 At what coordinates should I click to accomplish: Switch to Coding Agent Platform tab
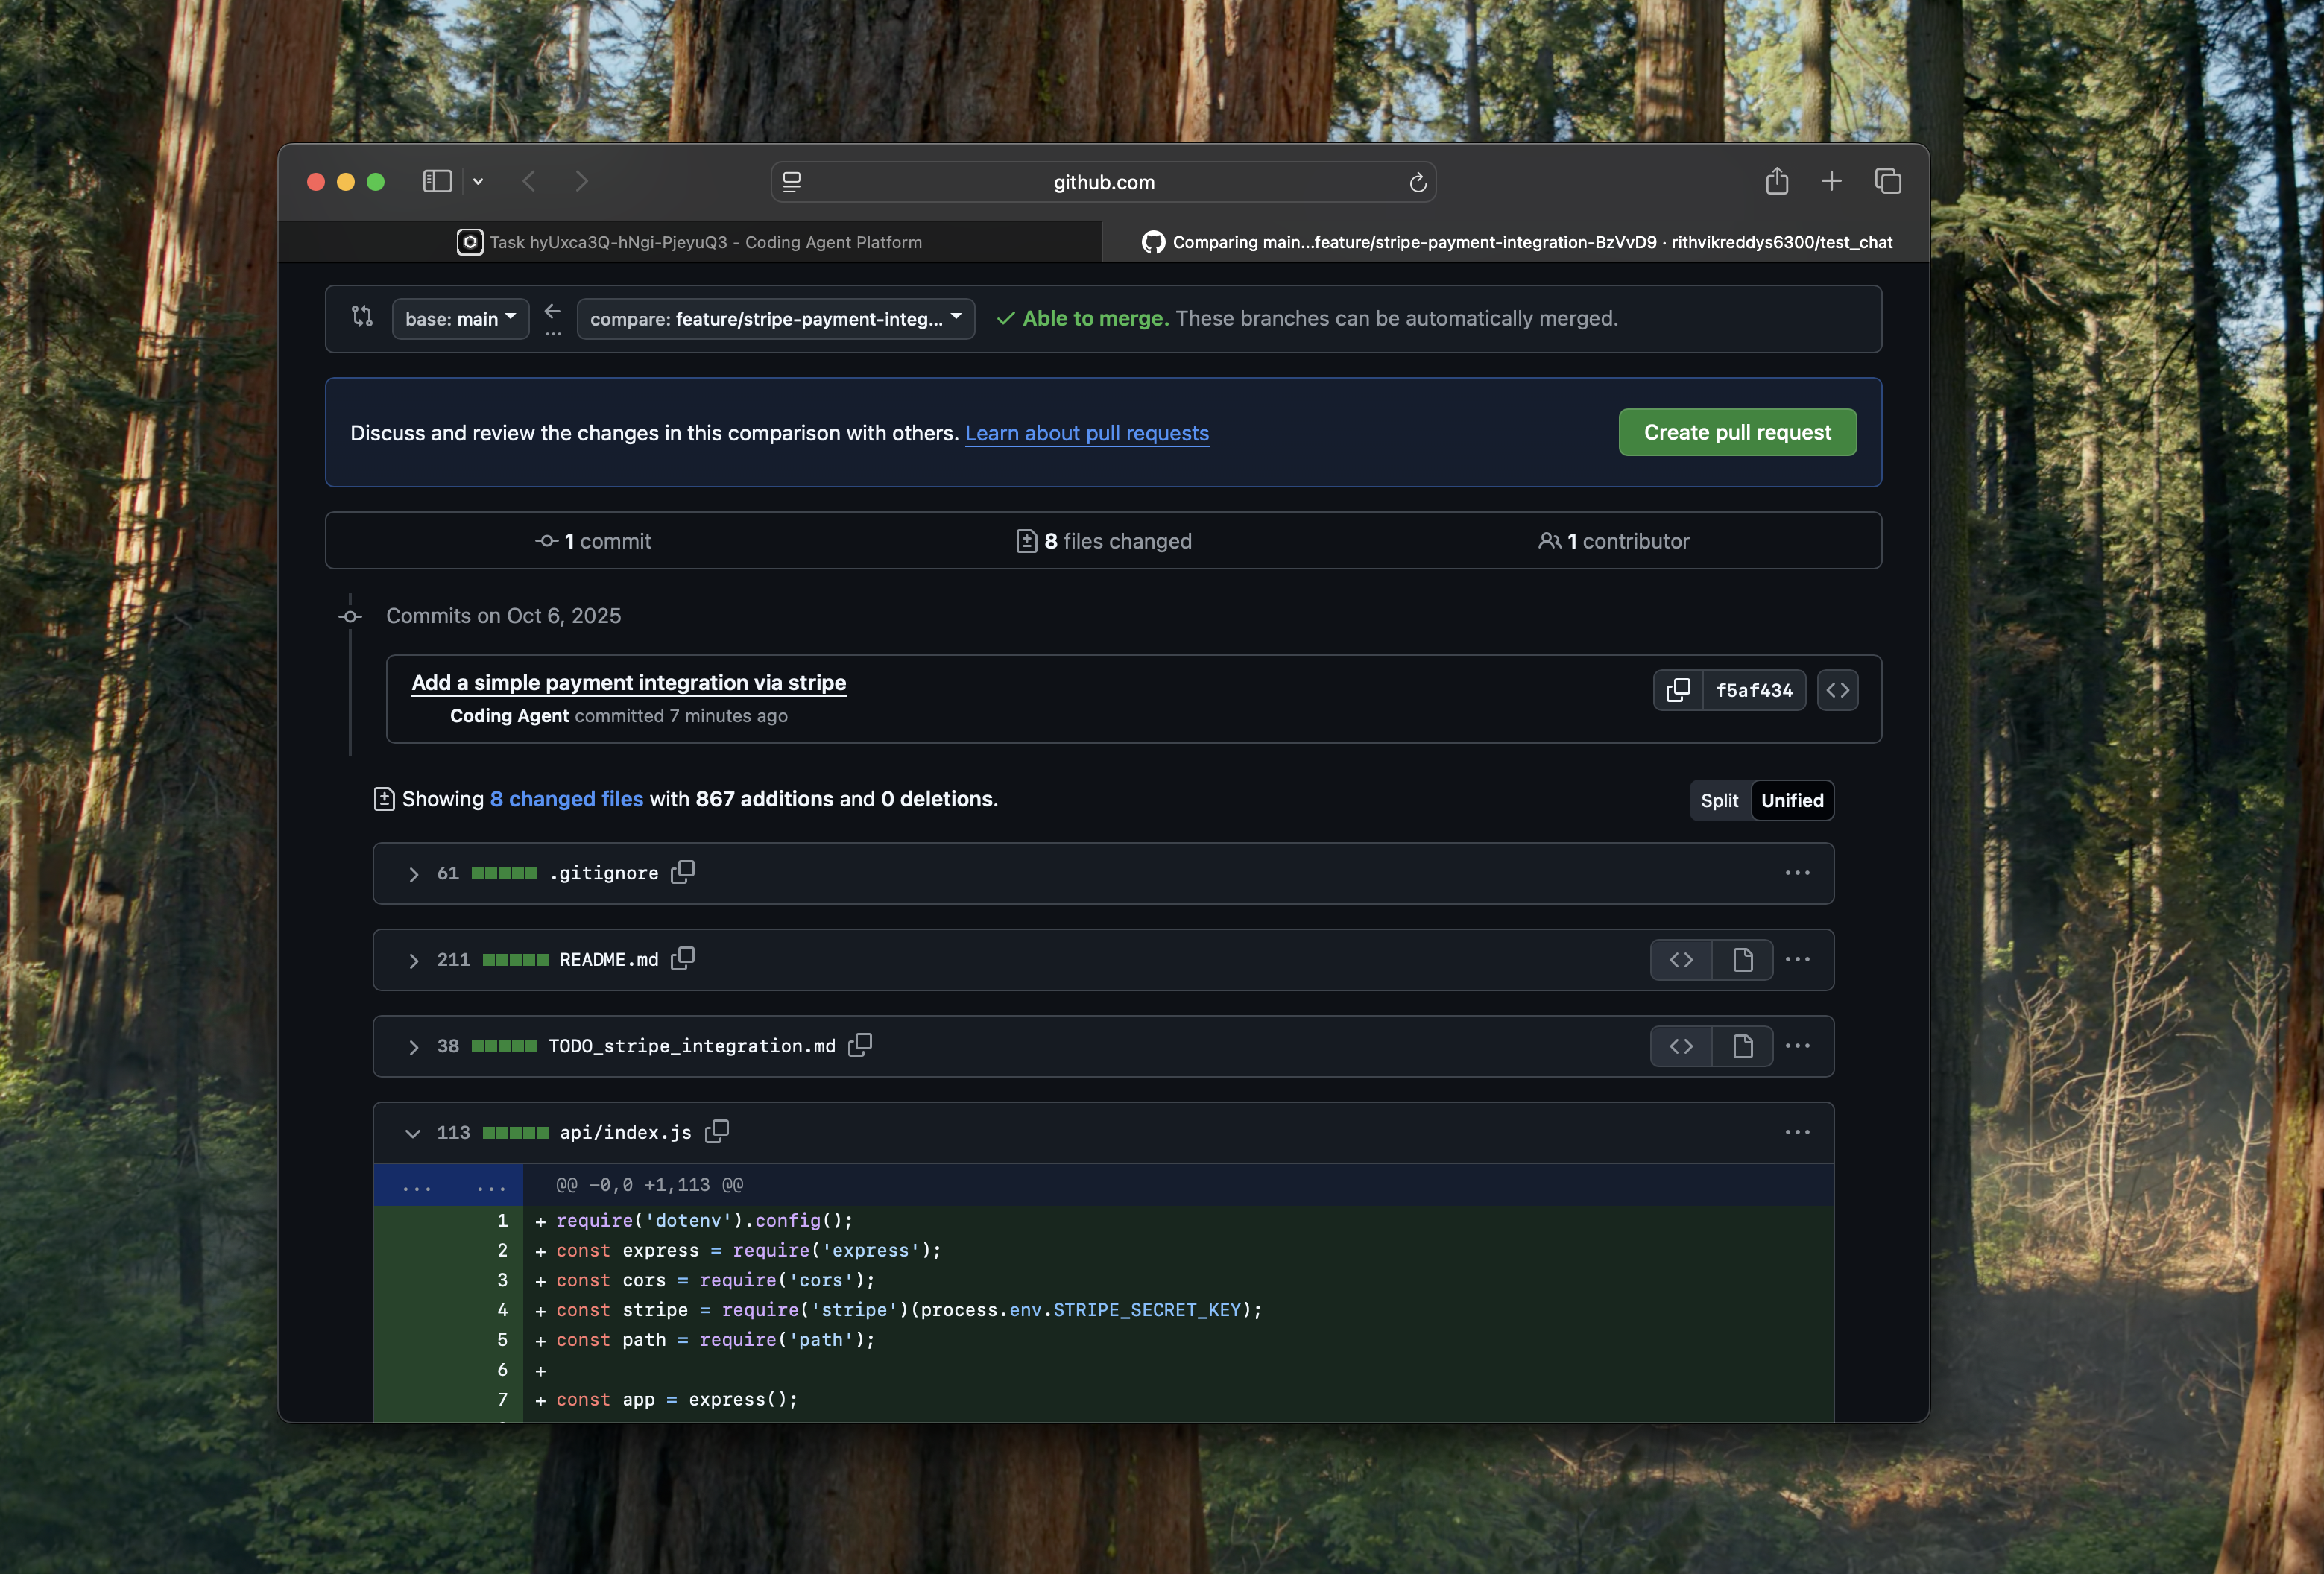coord(690,242)
